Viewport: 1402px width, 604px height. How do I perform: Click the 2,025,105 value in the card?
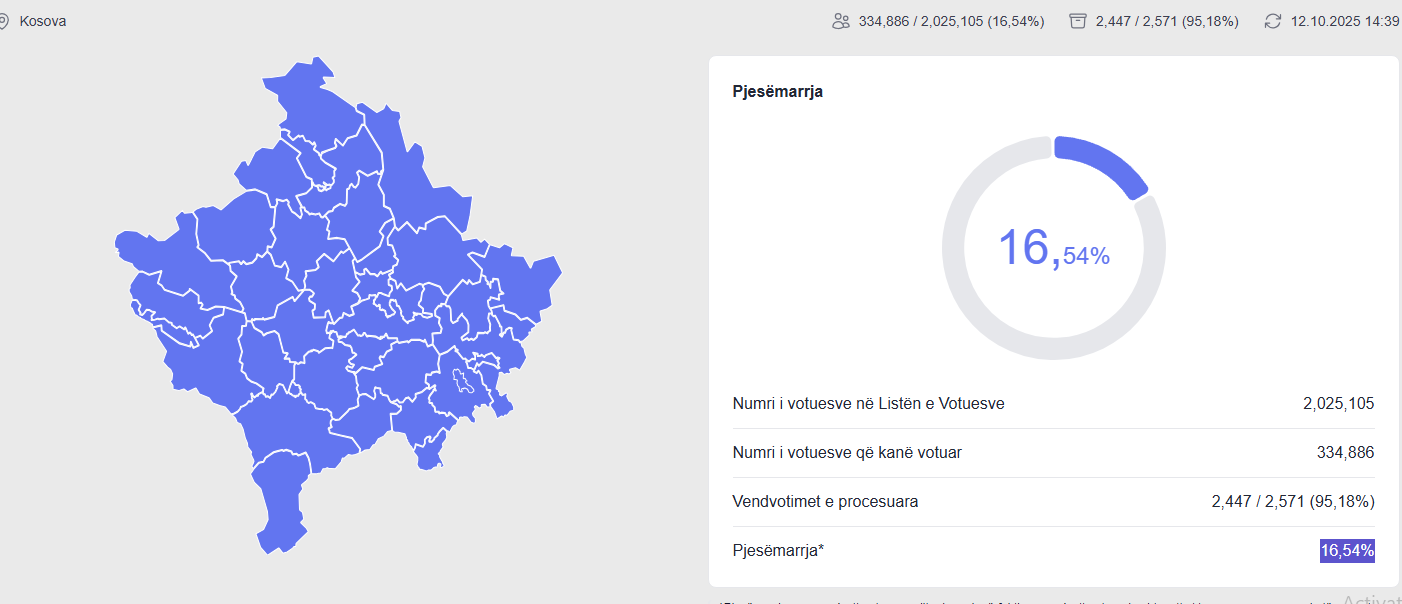(x=1338, y=404)
